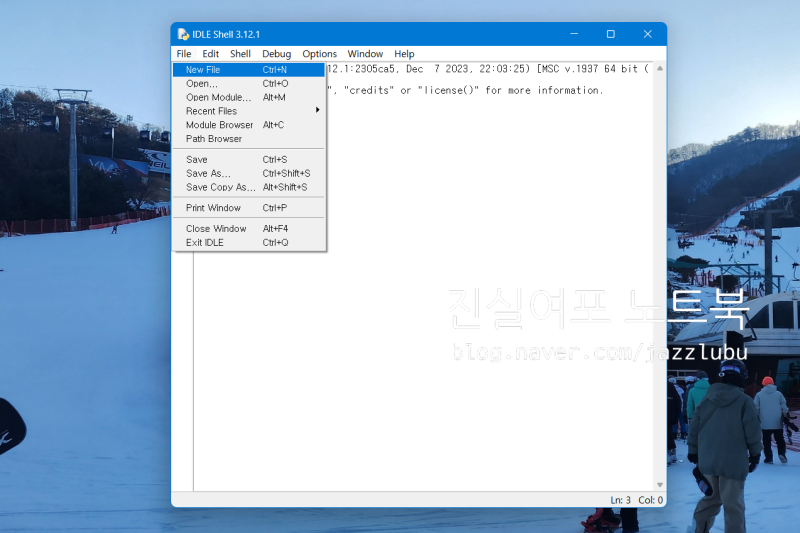
Task: Launch the Path Browser entry
Action: 214,139
